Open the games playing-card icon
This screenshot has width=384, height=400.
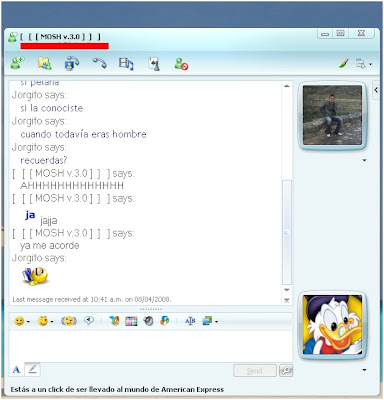tap(154, 64)
